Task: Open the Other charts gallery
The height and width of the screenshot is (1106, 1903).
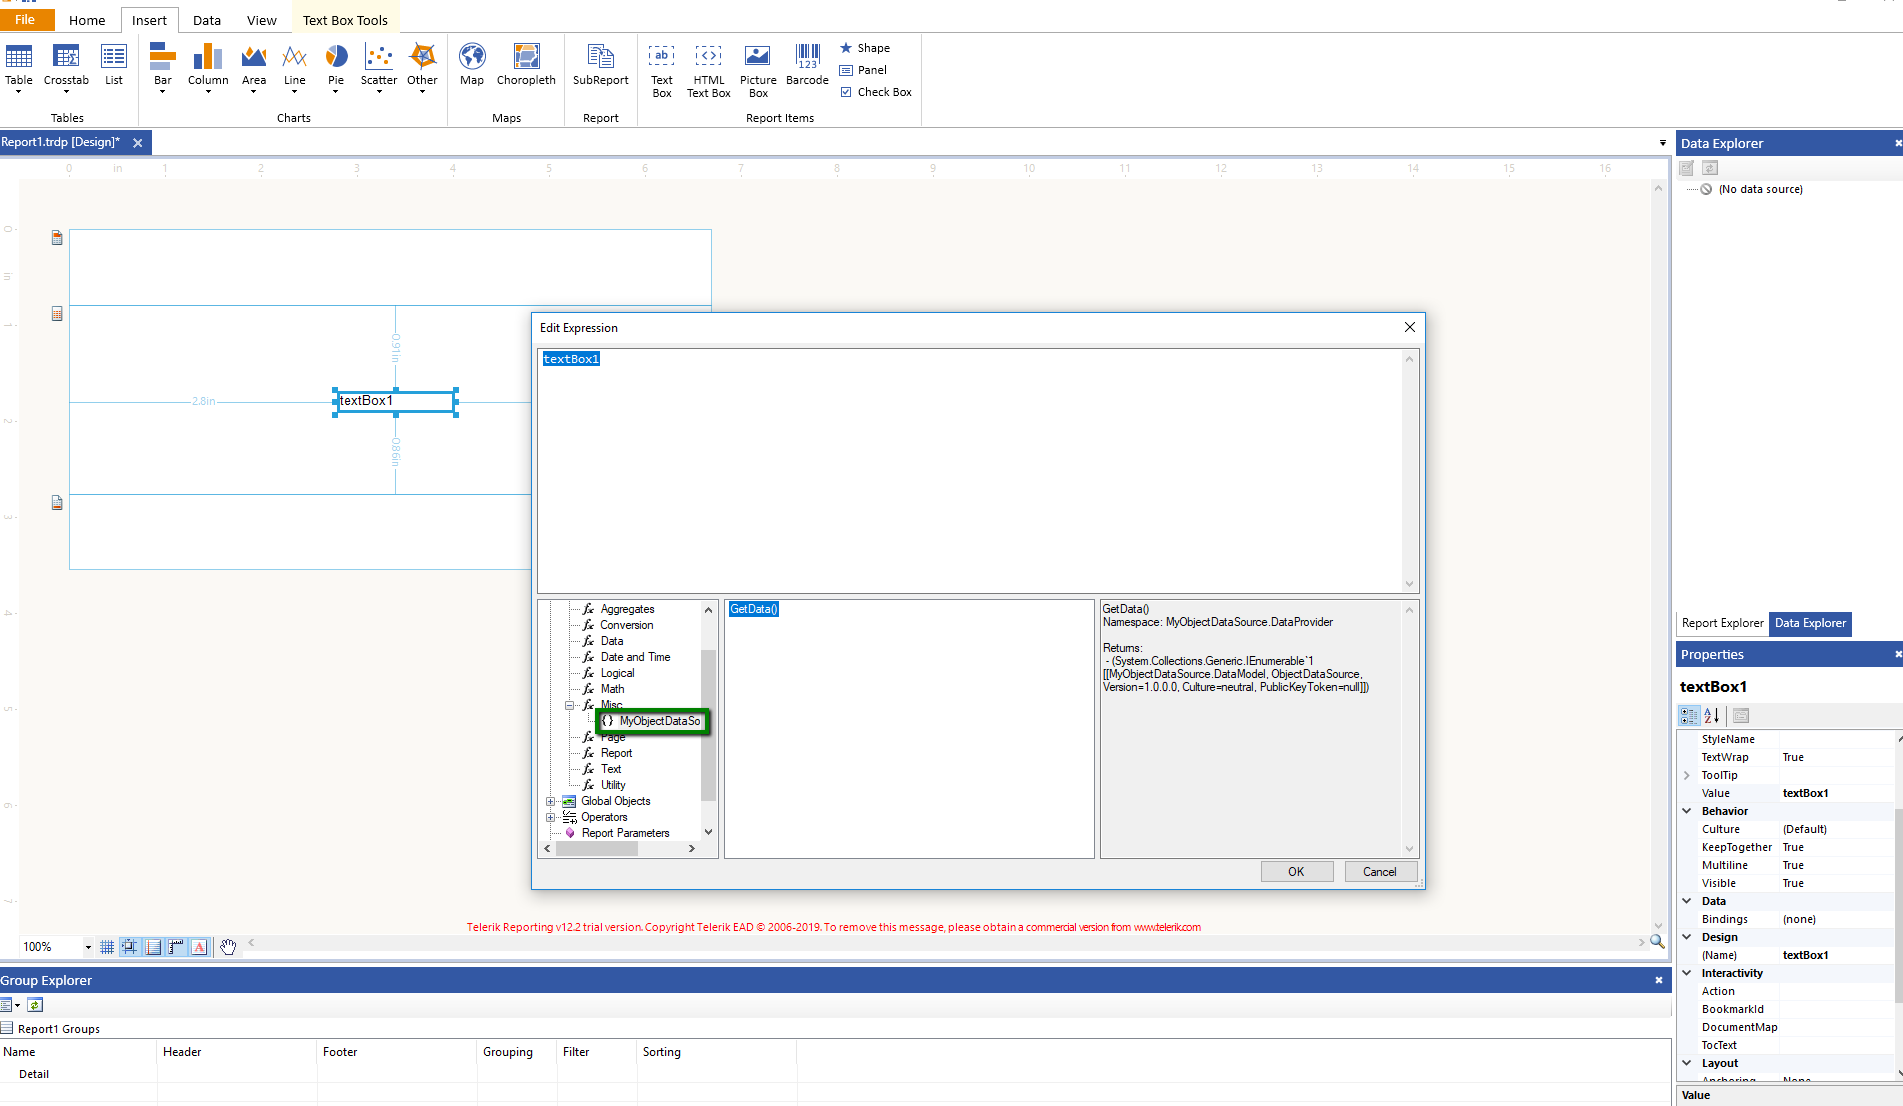Action: (422, 68)
